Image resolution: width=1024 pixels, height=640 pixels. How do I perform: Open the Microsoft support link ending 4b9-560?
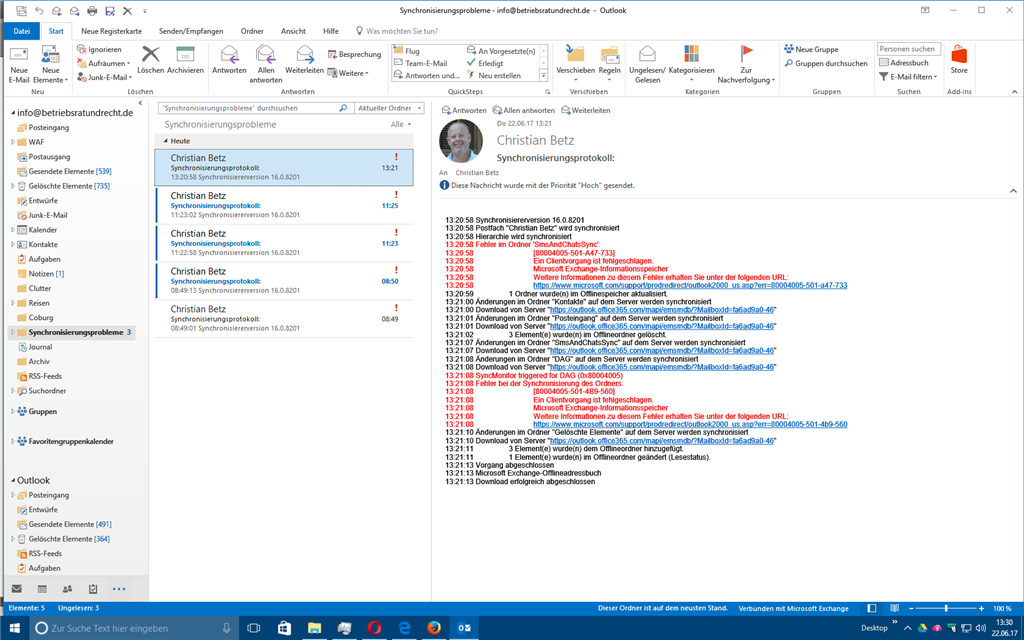coord(690,424)
